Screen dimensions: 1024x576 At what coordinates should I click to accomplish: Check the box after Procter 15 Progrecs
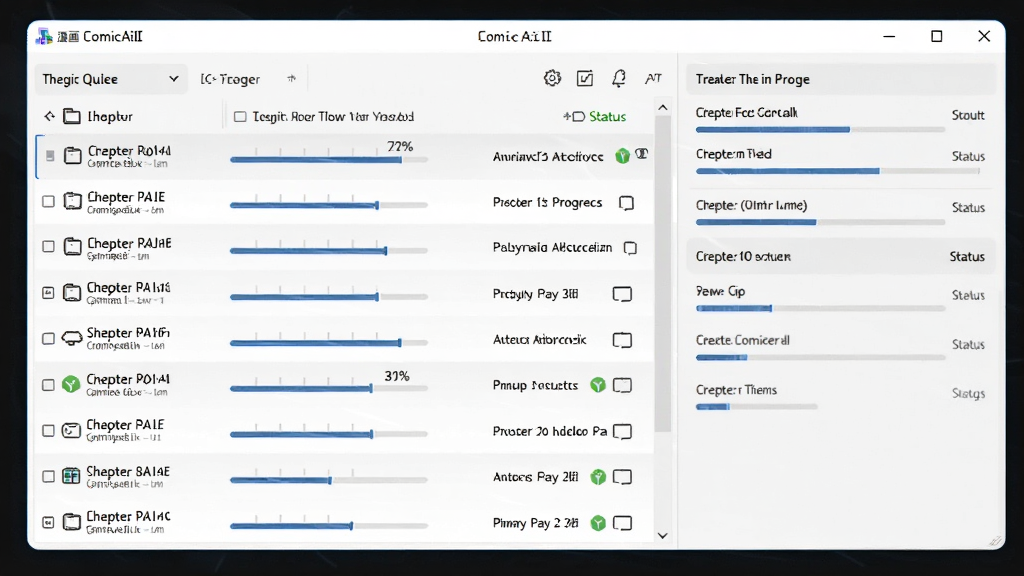(626, 203)
